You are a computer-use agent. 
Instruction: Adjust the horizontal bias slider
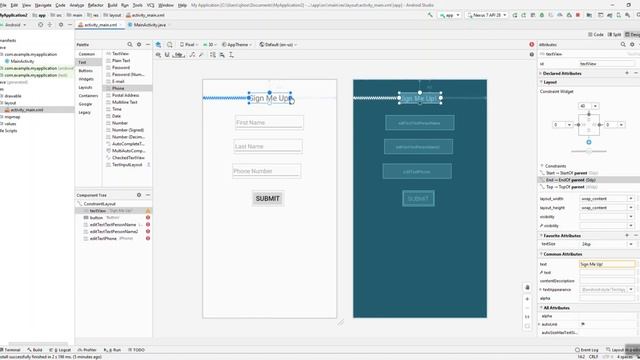pyautogui.click(x=589, y=151)
